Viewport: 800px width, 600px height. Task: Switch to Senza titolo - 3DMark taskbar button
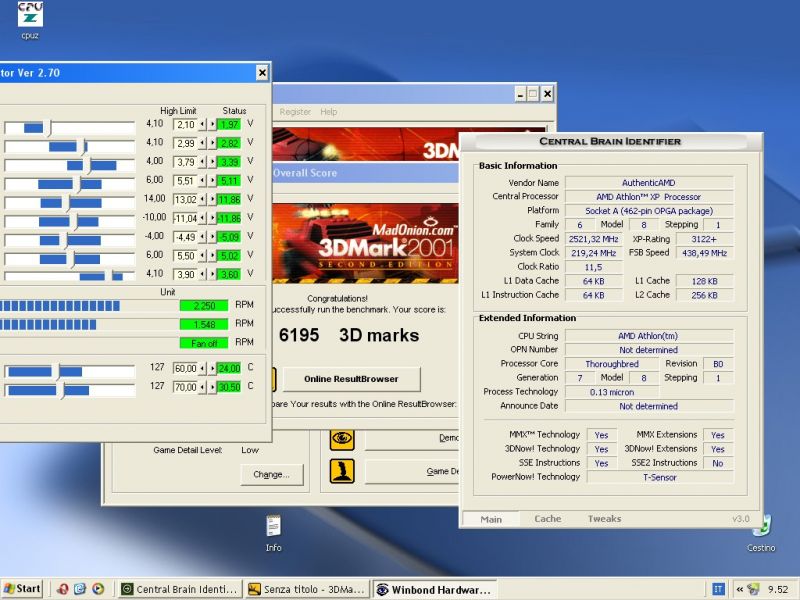(x=307, y=589)
